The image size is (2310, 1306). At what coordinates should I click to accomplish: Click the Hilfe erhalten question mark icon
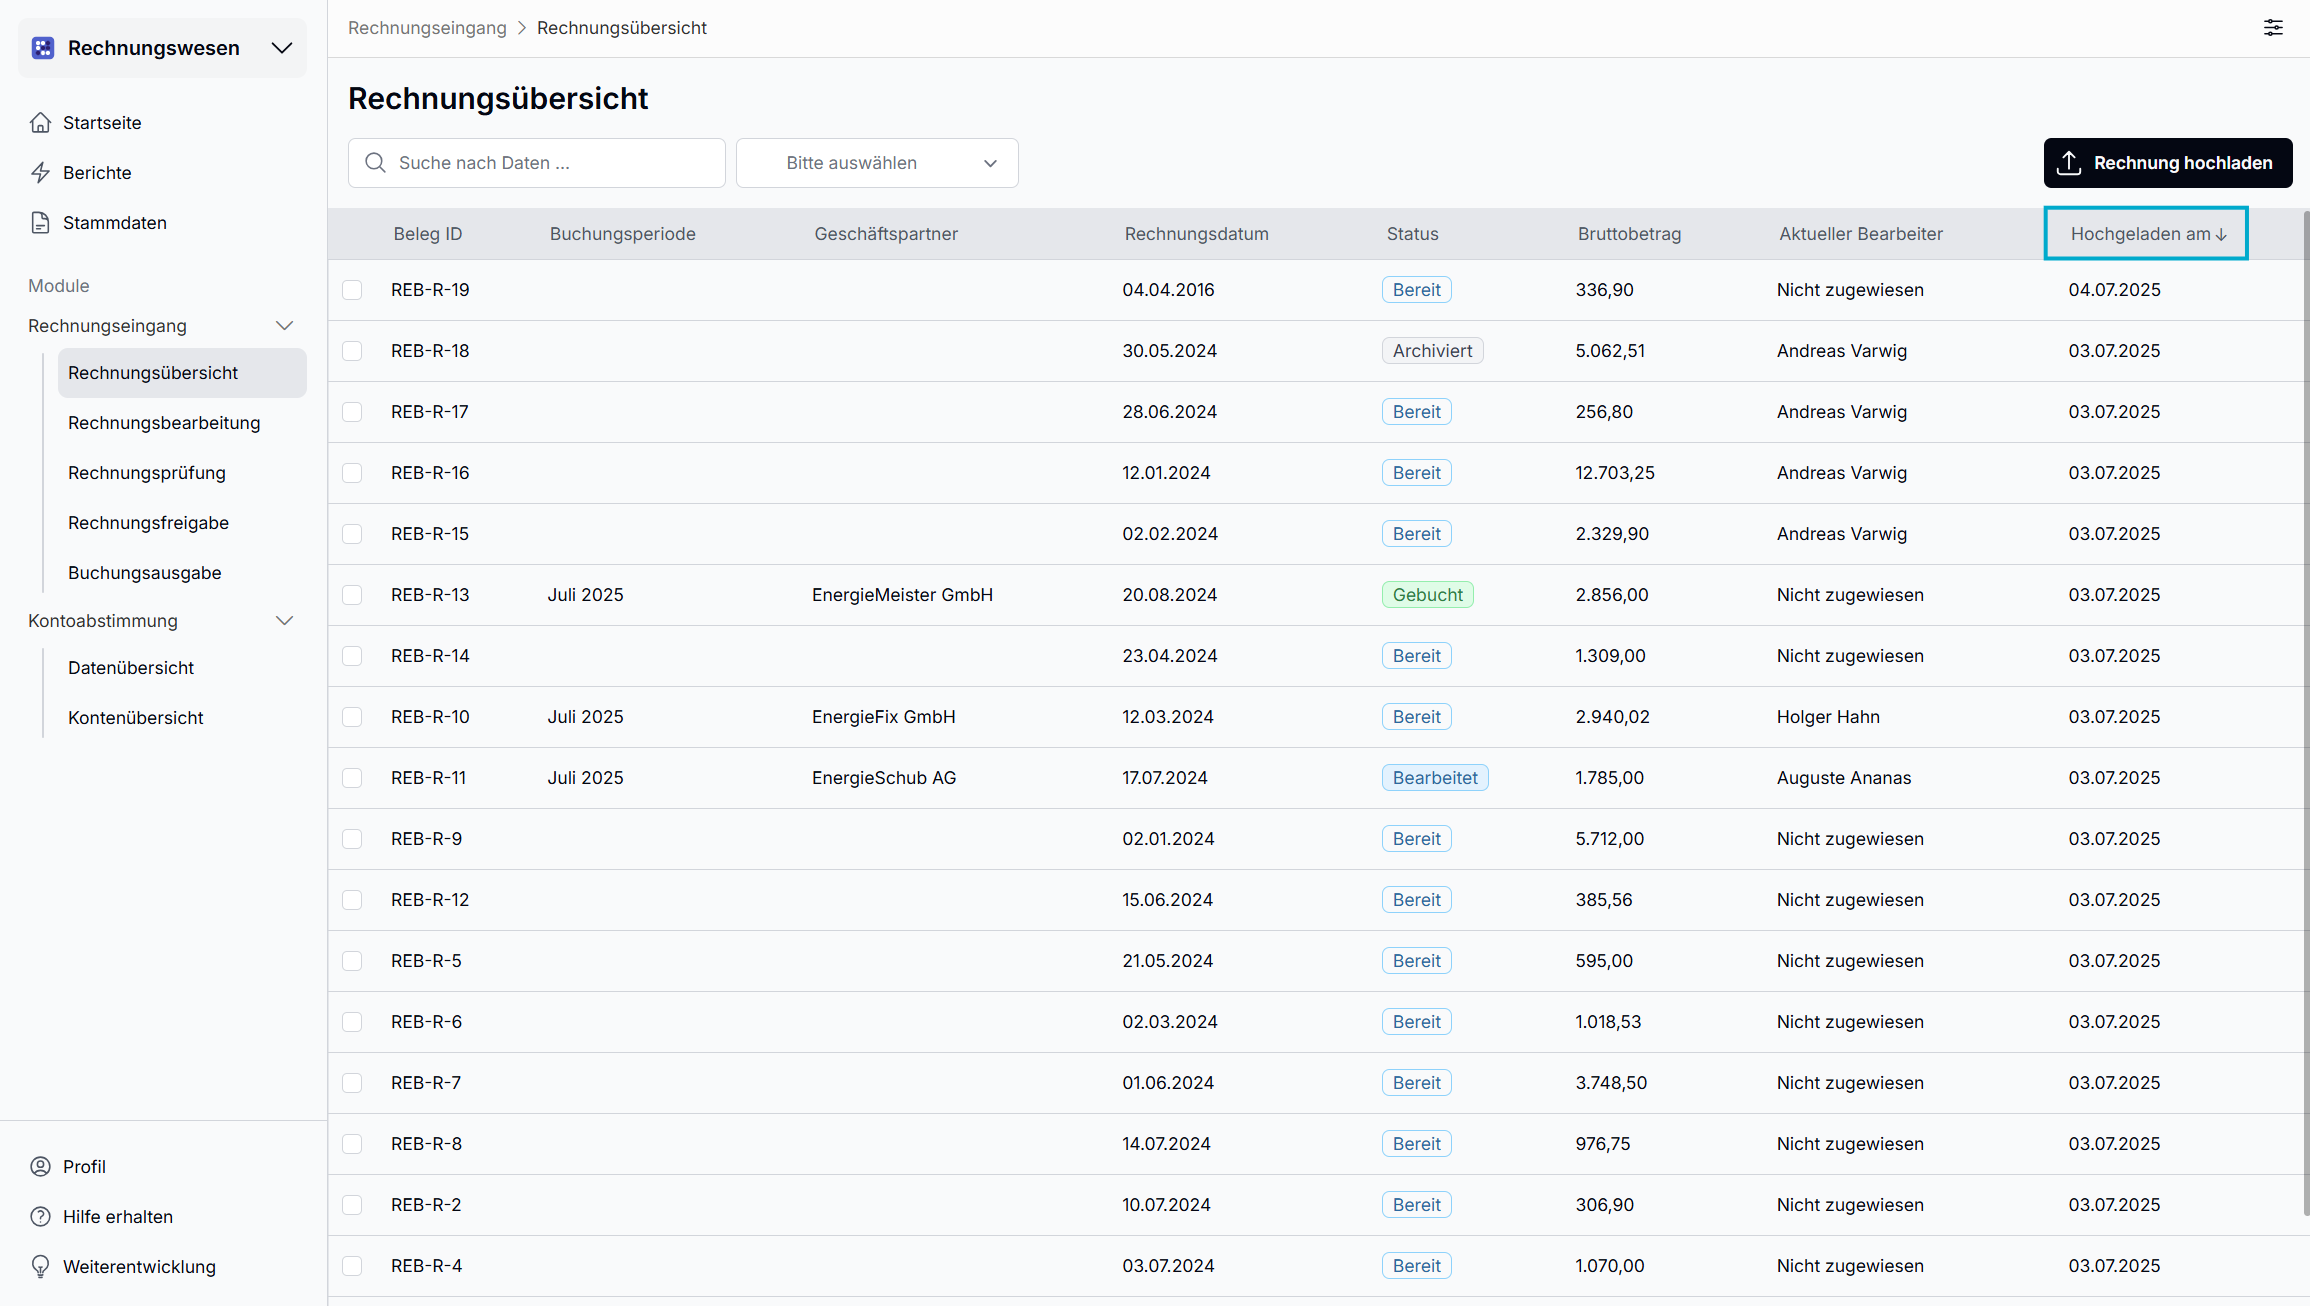click(x=40, y=1217)
